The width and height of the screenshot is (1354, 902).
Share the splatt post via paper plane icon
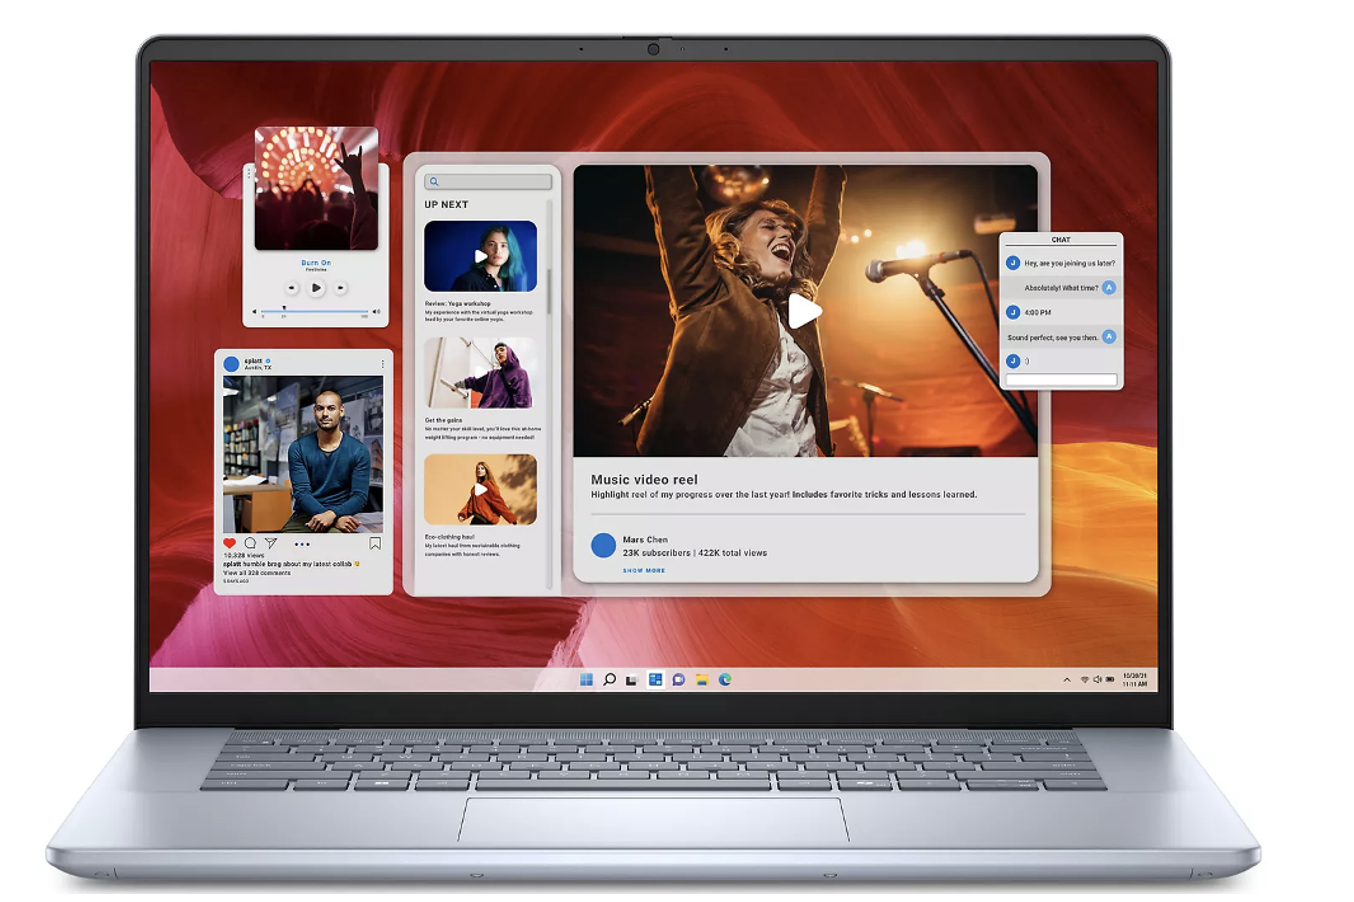[x=270, y=544]
